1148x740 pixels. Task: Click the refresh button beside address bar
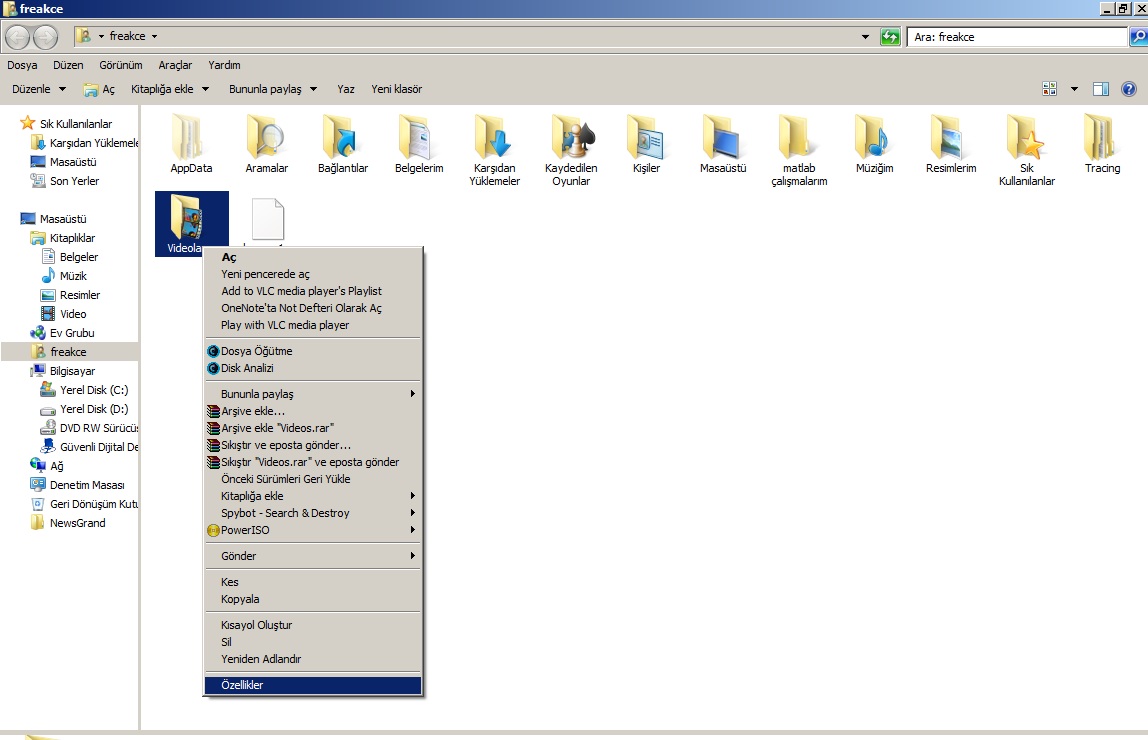[890, 37]
